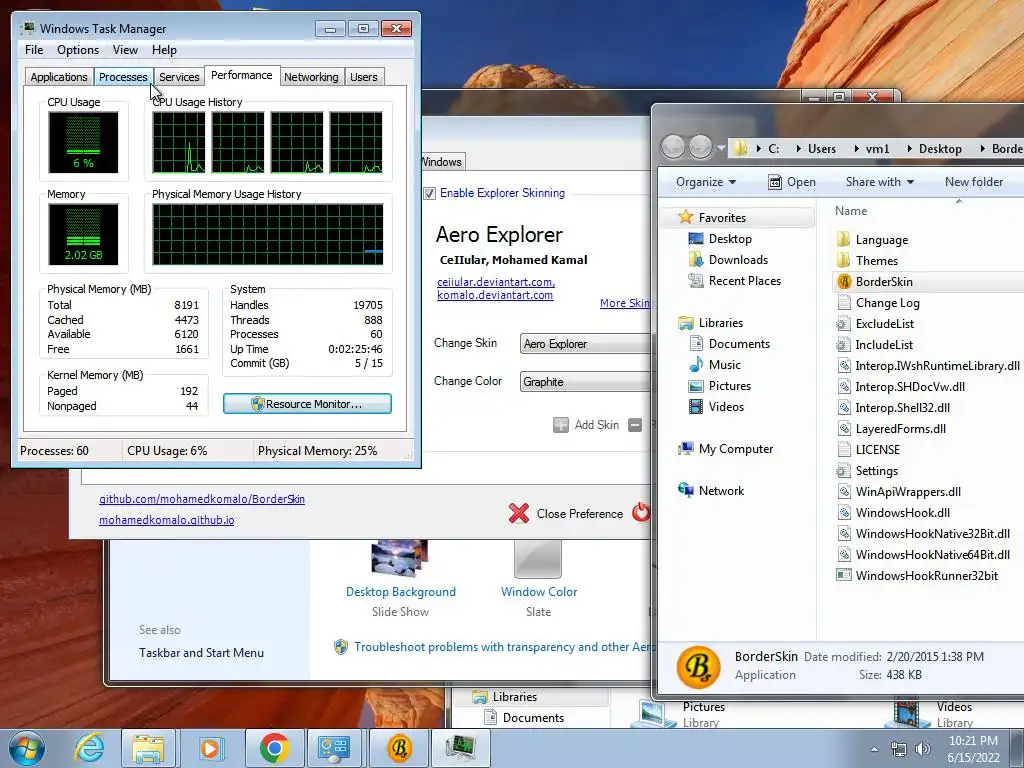This screenshot has width=1024, height=768.
Task: Open github.com/mohamedkomalo/BorderSkin link
Action: tap(202, 499)
